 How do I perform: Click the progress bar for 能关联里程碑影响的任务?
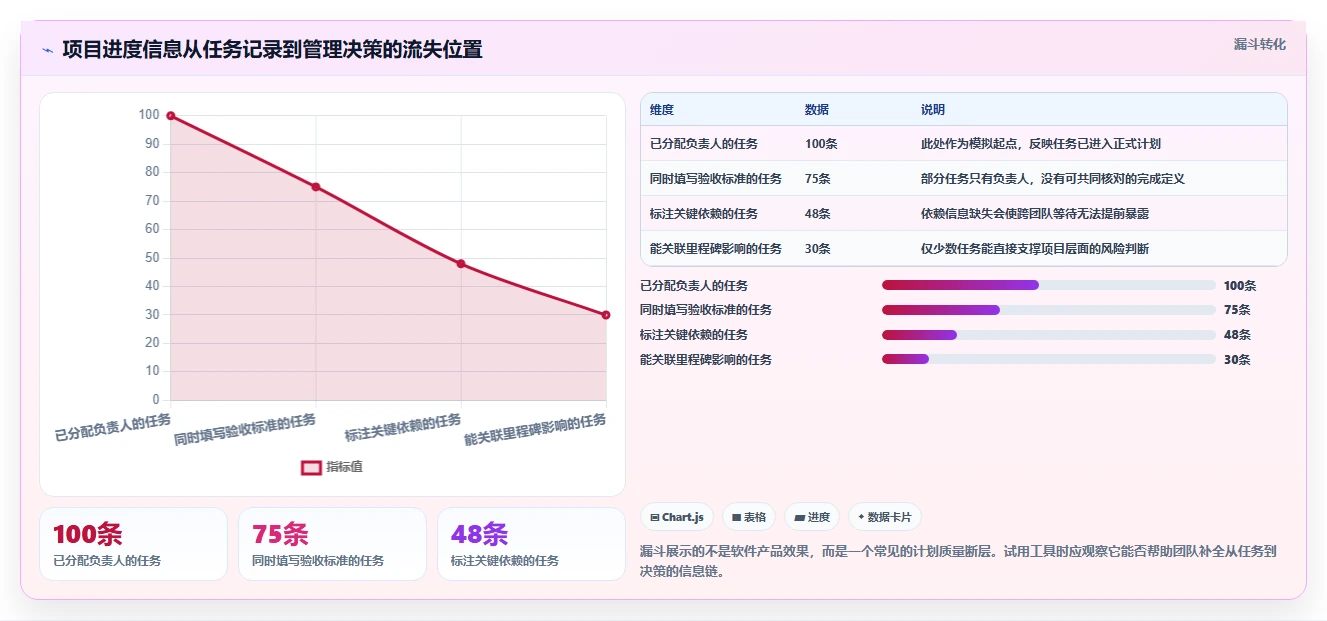[1049, 359]
